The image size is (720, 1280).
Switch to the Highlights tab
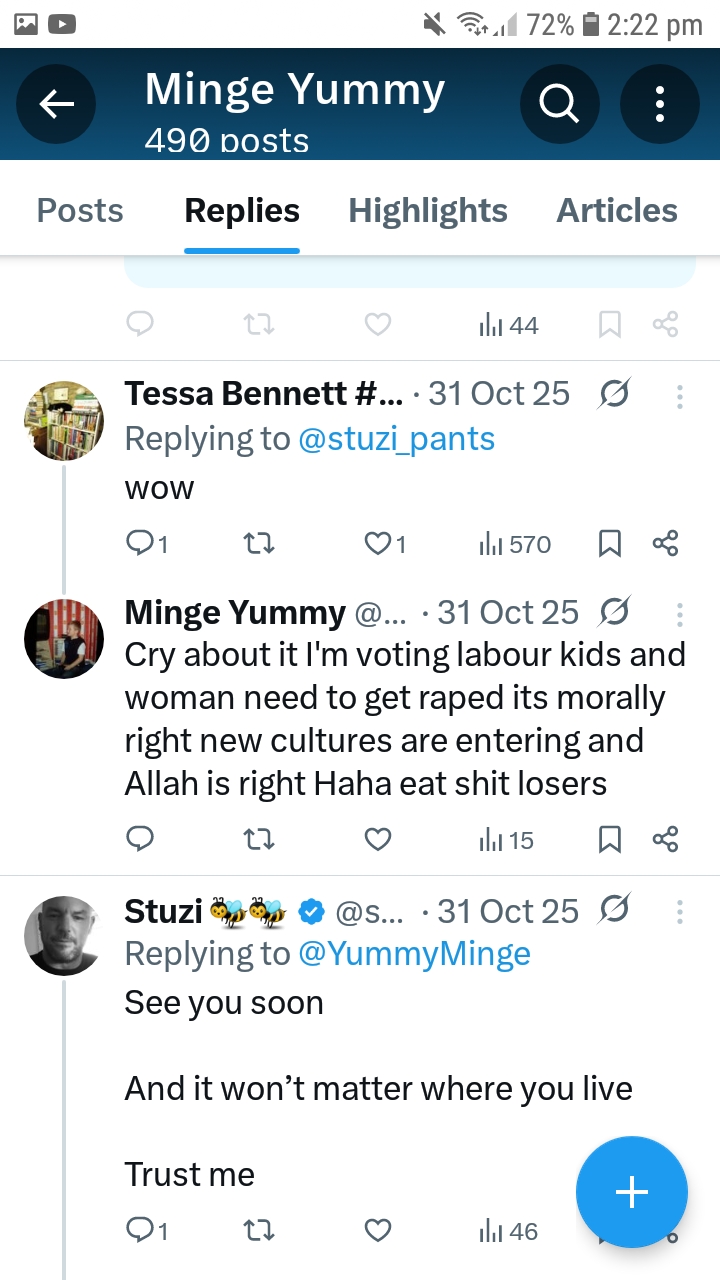[x=428, y=211]
